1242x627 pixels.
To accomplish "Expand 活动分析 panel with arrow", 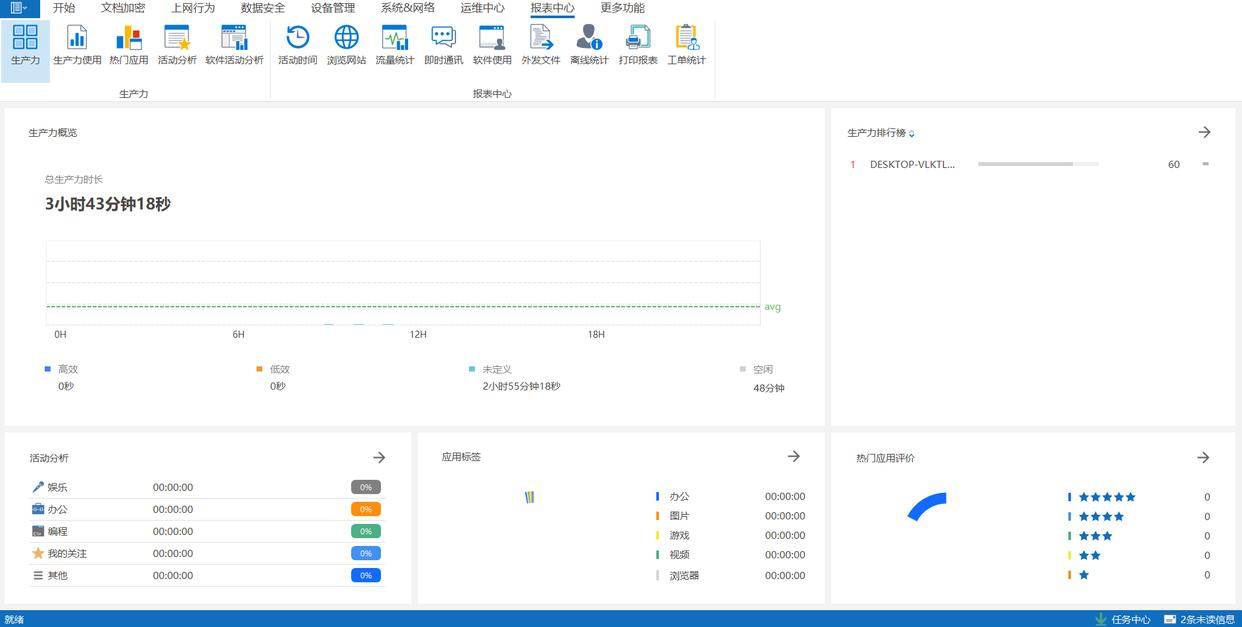I will pyautogui.click(x=379, y=457).
